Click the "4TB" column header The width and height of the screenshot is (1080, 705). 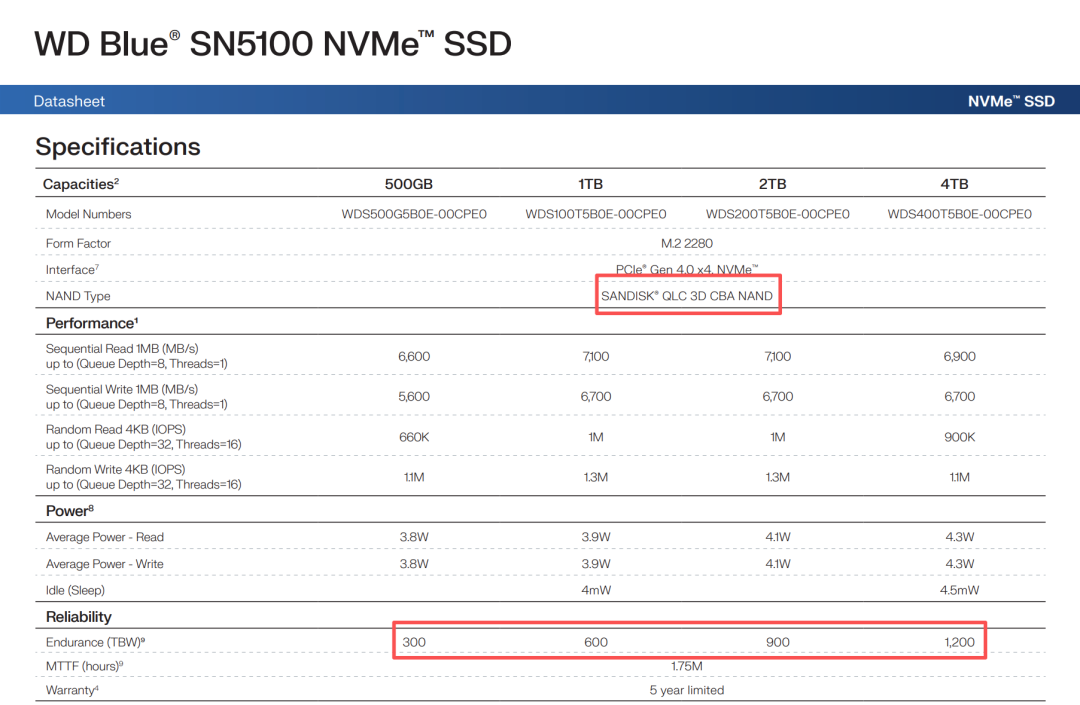click(954, 184)
